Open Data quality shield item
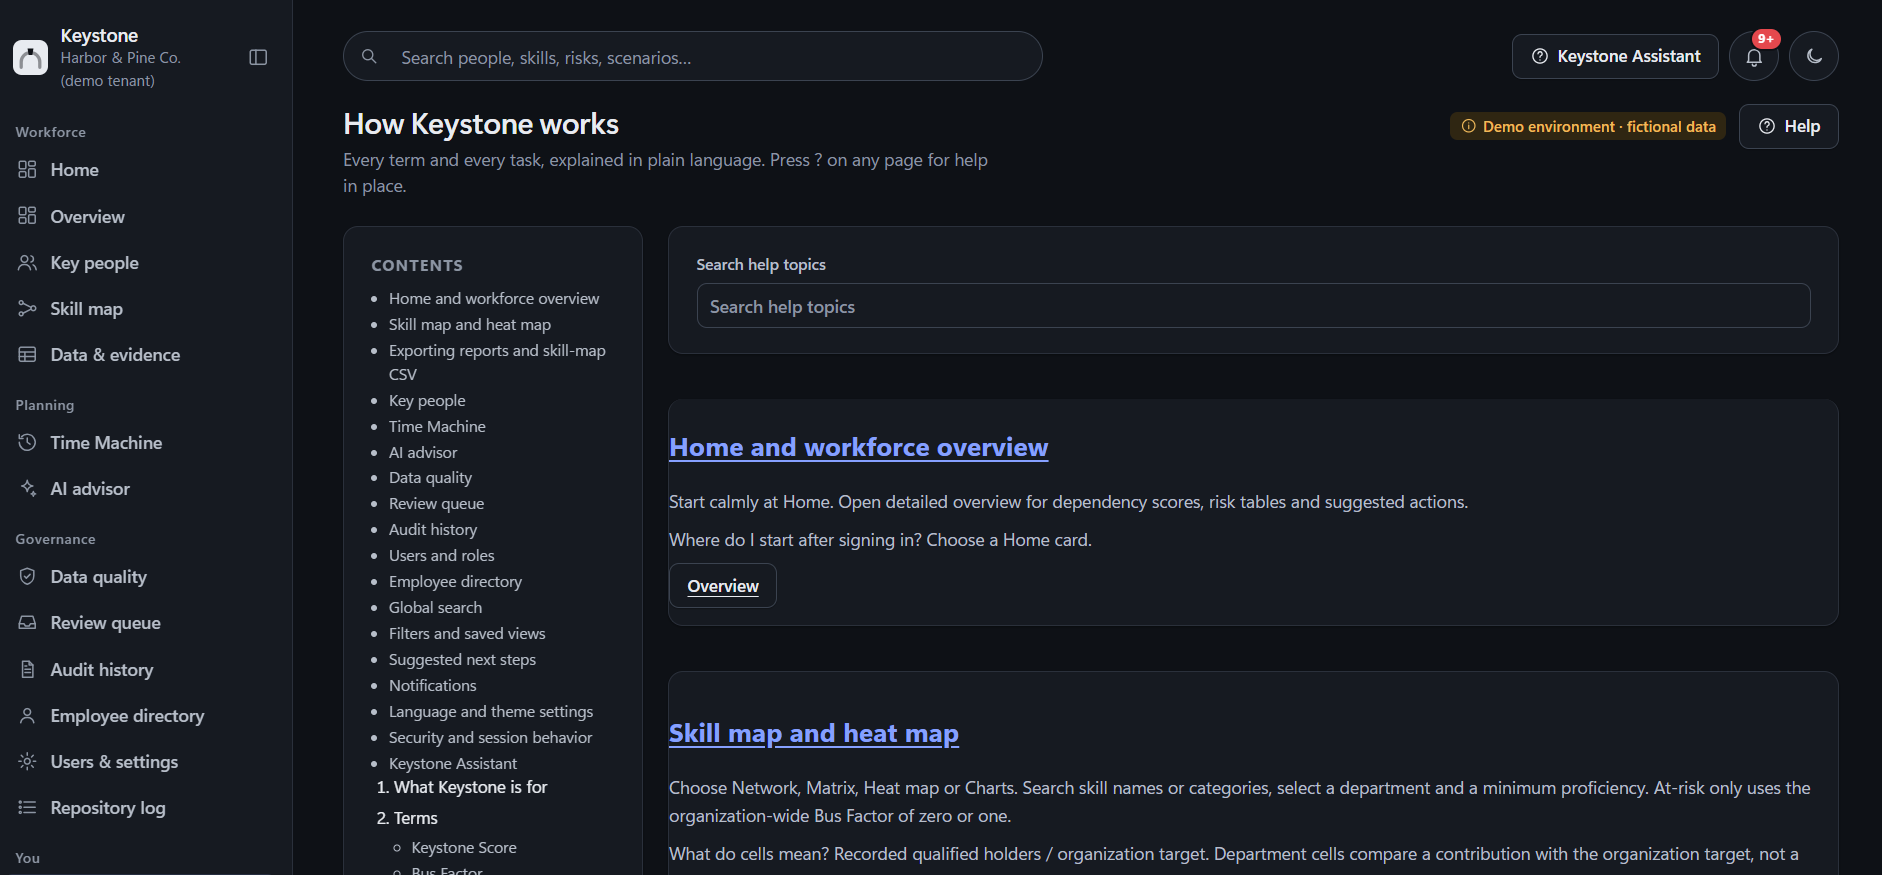 tap(98, 577)
